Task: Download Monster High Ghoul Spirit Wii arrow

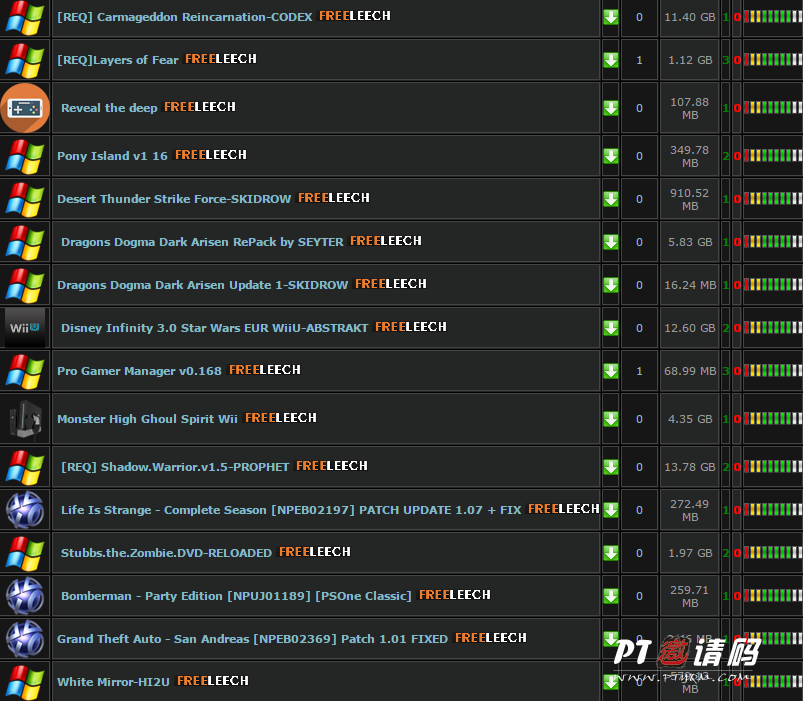Action: click(x=610, y=419)
